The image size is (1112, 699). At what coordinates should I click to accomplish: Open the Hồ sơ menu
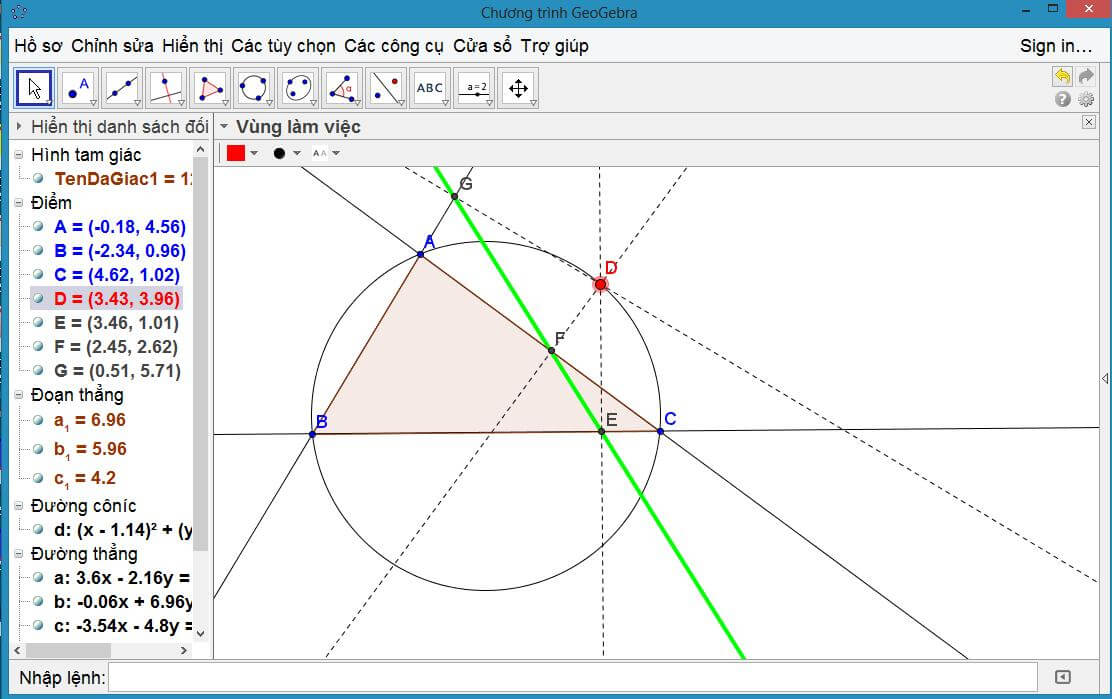pyautogui.click(x=38, y=46)
